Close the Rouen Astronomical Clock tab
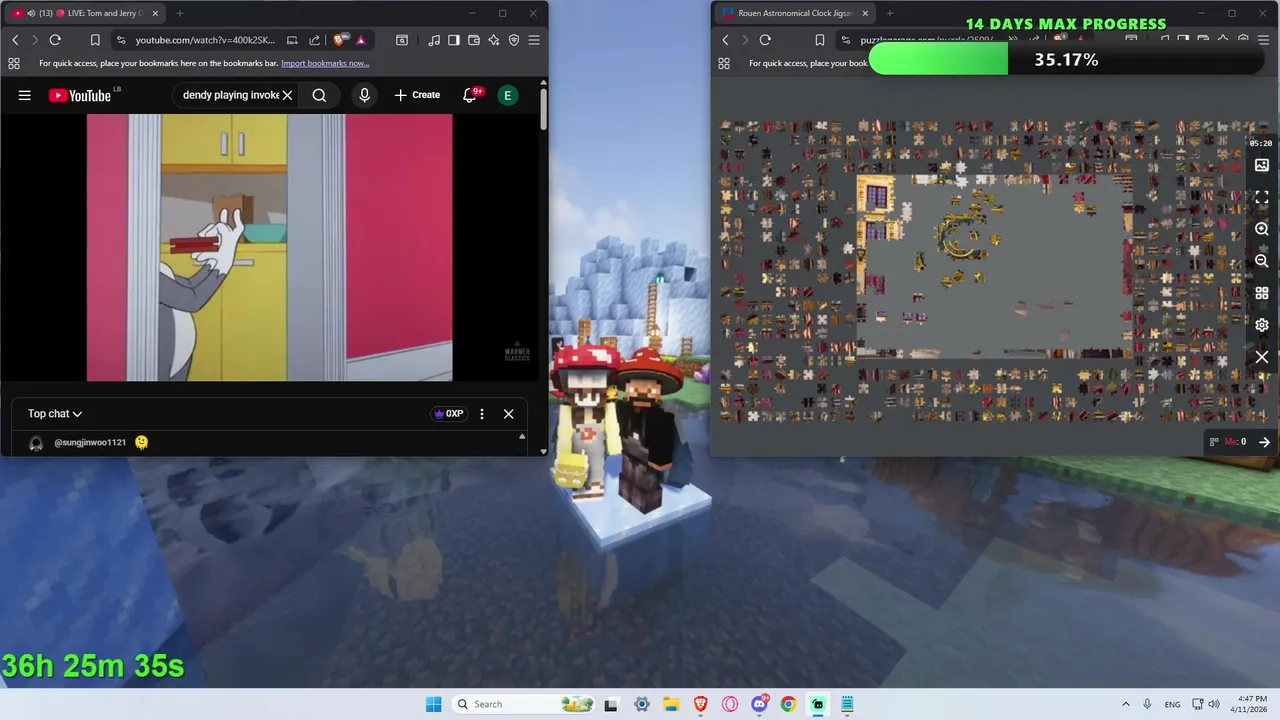 [x=866, y=13]
